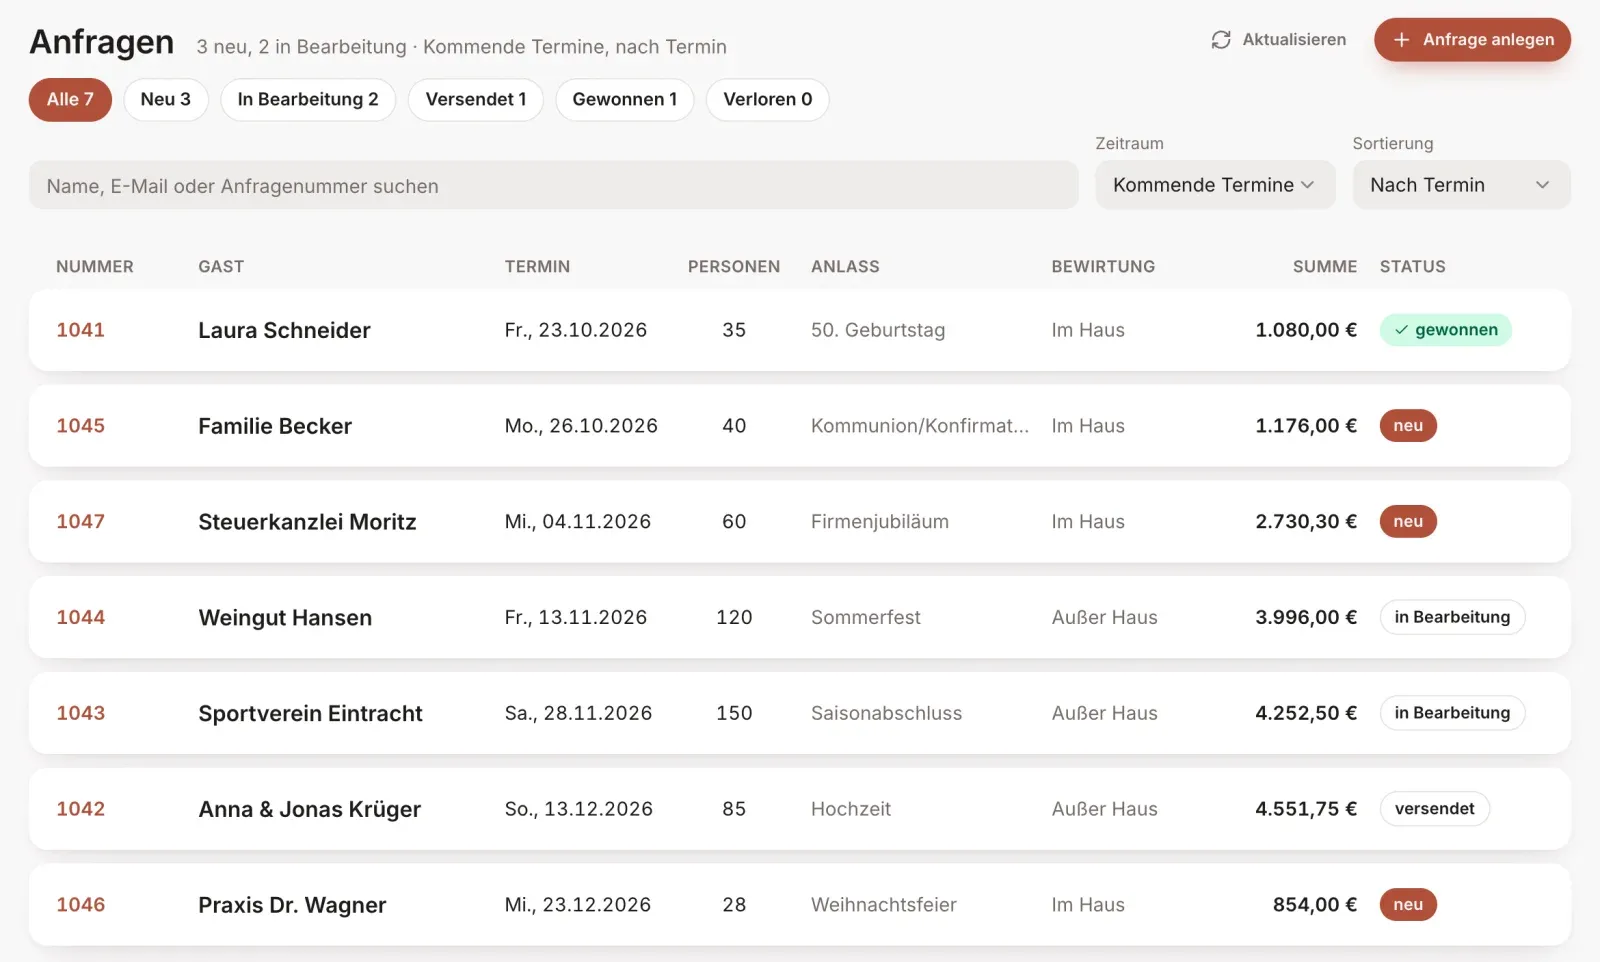Click guest name Sportverein Eintracht

[x=310, y=713]
